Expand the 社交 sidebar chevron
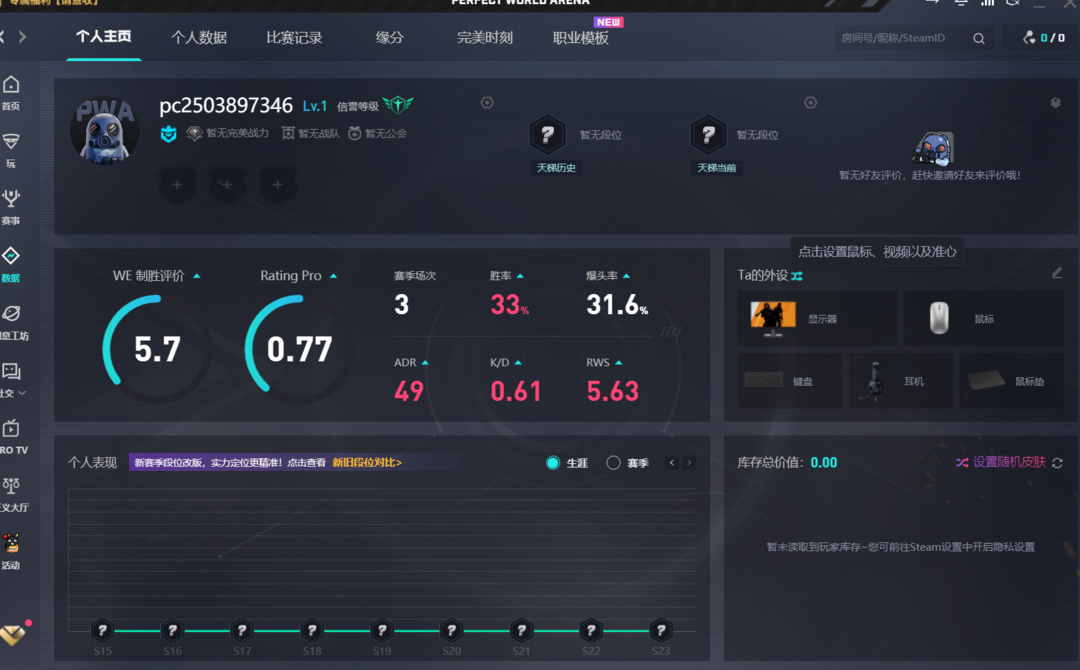Image resolution: width=1080 pixels, height=670 pixels. [23, 393]
